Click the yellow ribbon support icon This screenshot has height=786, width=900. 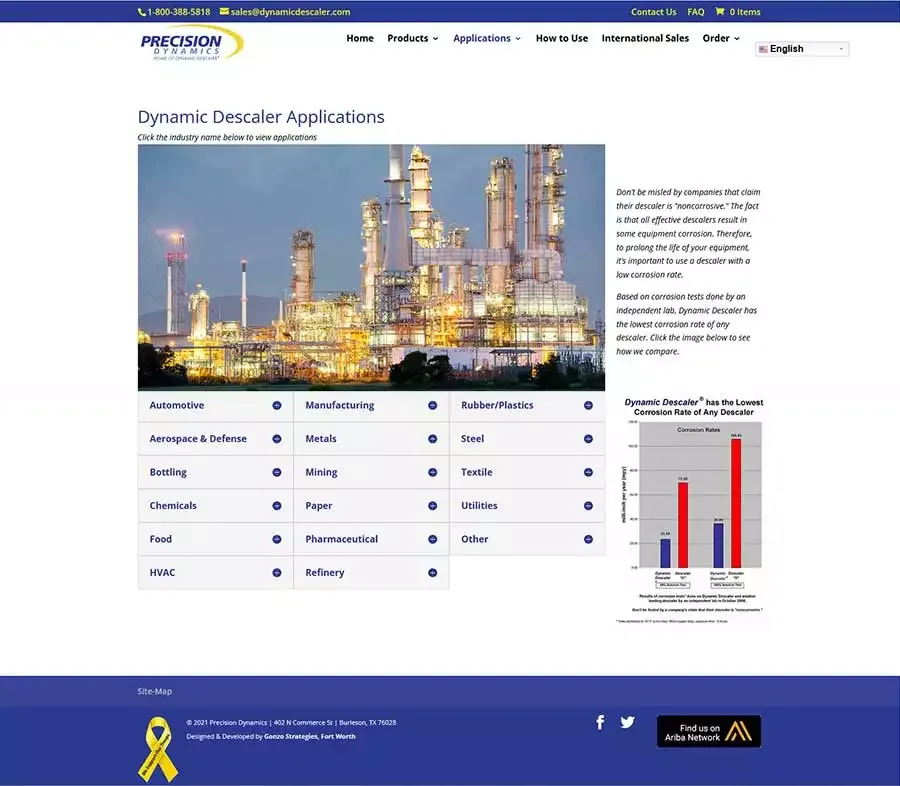tap(159, 748)
